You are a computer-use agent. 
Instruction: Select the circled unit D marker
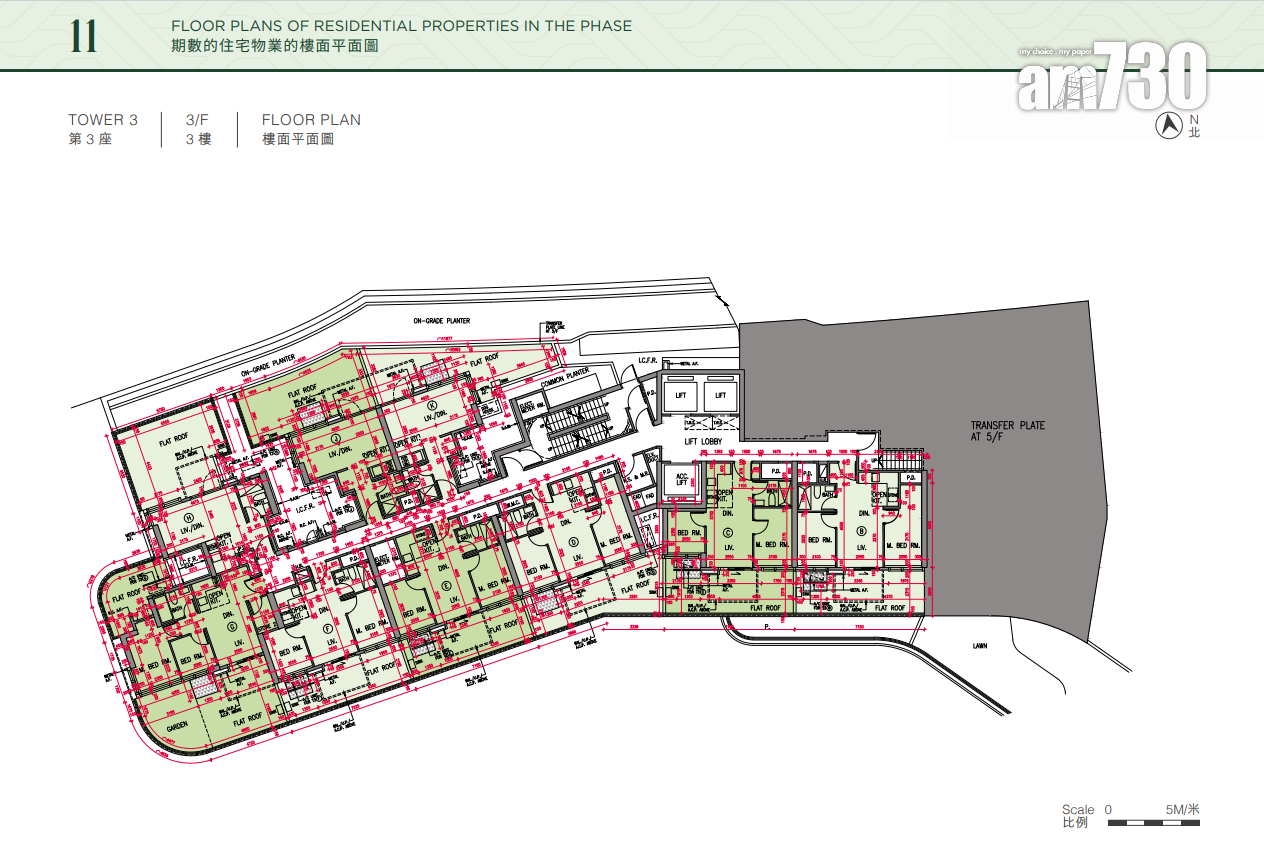[x=574, y=543]
